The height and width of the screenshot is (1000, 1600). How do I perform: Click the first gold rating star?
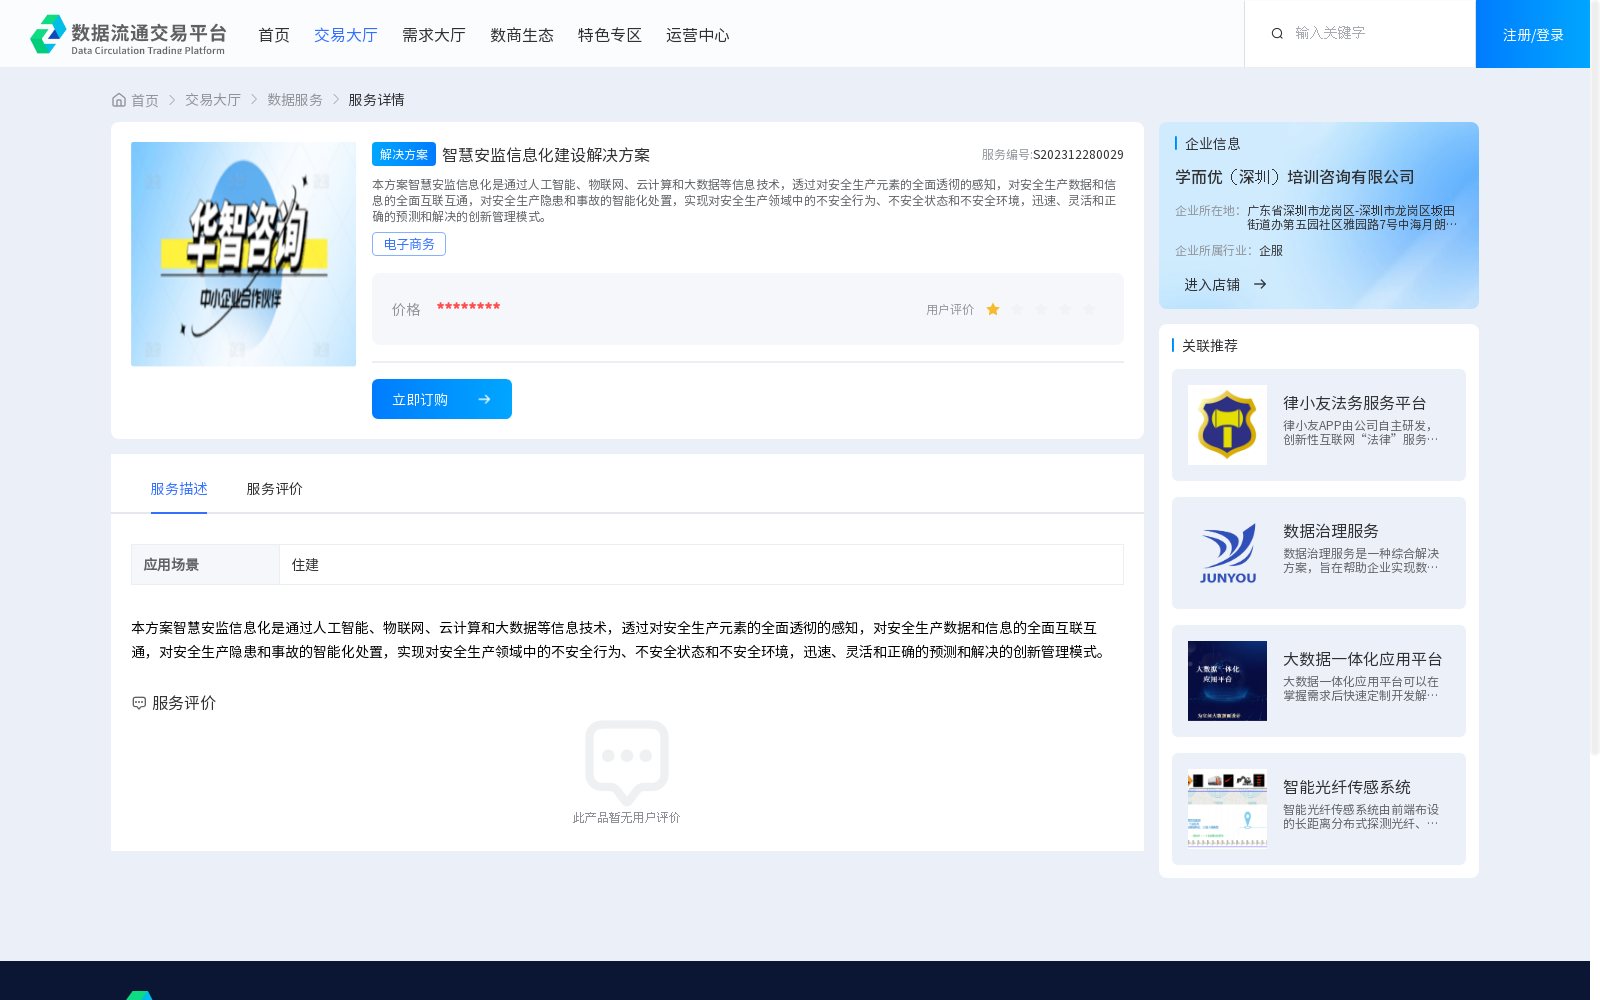pos(993,310)
